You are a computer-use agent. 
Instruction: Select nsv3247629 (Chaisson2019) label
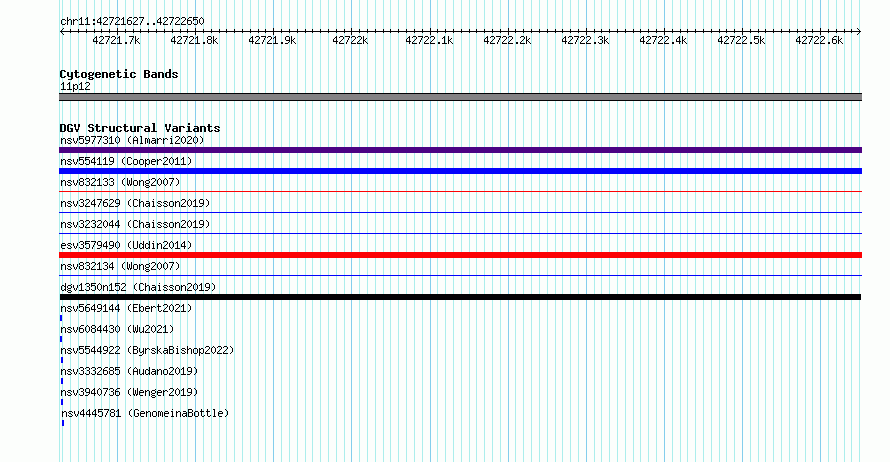135,203
